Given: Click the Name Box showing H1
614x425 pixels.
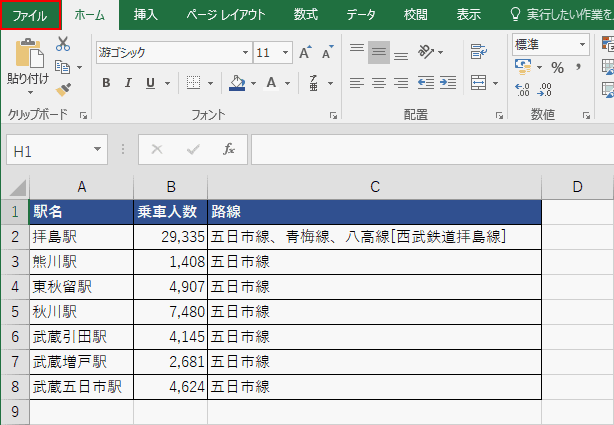Looking at the screenshot, I should (49, 150).
